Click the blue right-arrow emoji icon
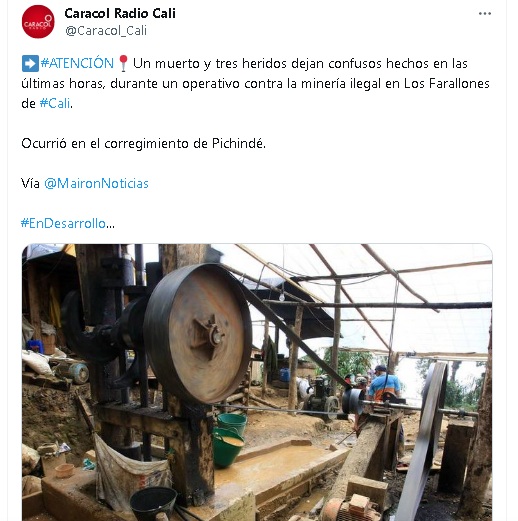This screenshot has width=518, height=521. [x=30, y=63]
